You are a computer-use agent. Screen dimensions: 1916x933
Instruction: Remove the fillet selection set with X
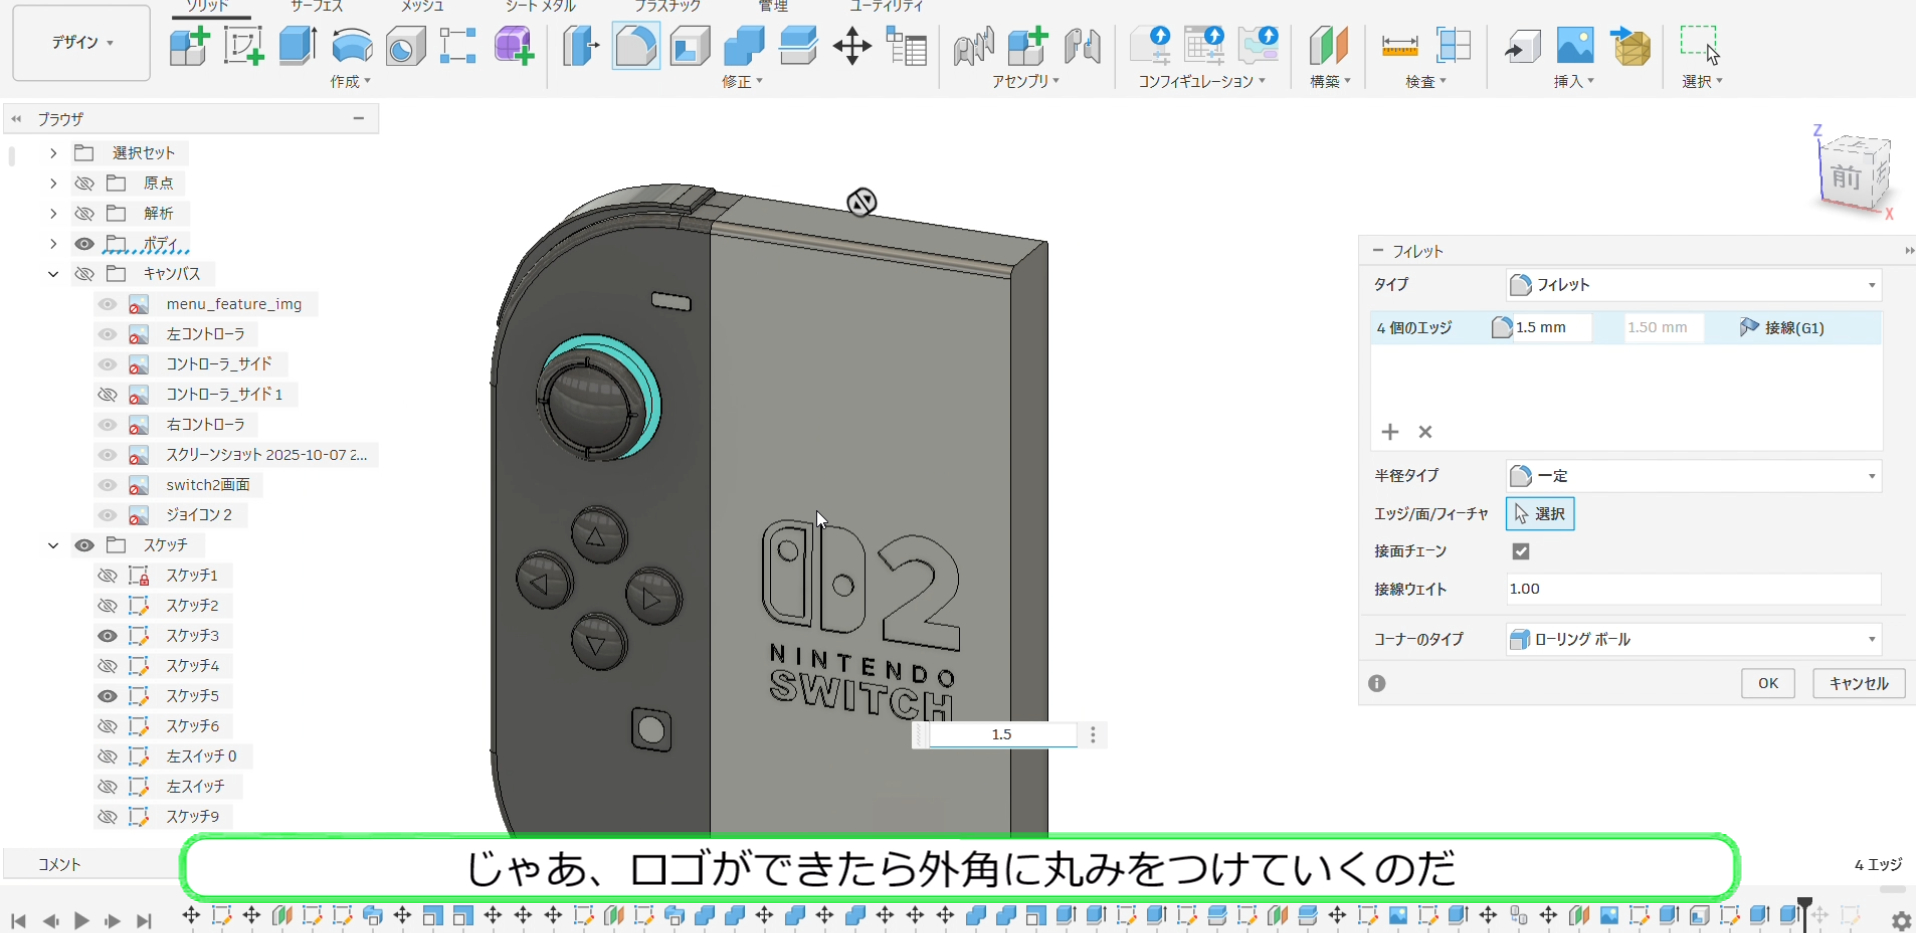click(1425, 432)
